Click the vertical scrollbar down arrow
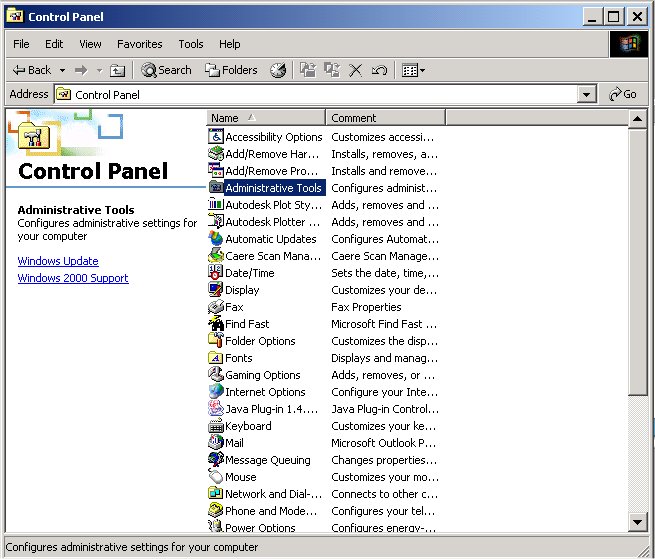Image resolution: width=655 pixels, height=559 pixels. click(637, 523)
